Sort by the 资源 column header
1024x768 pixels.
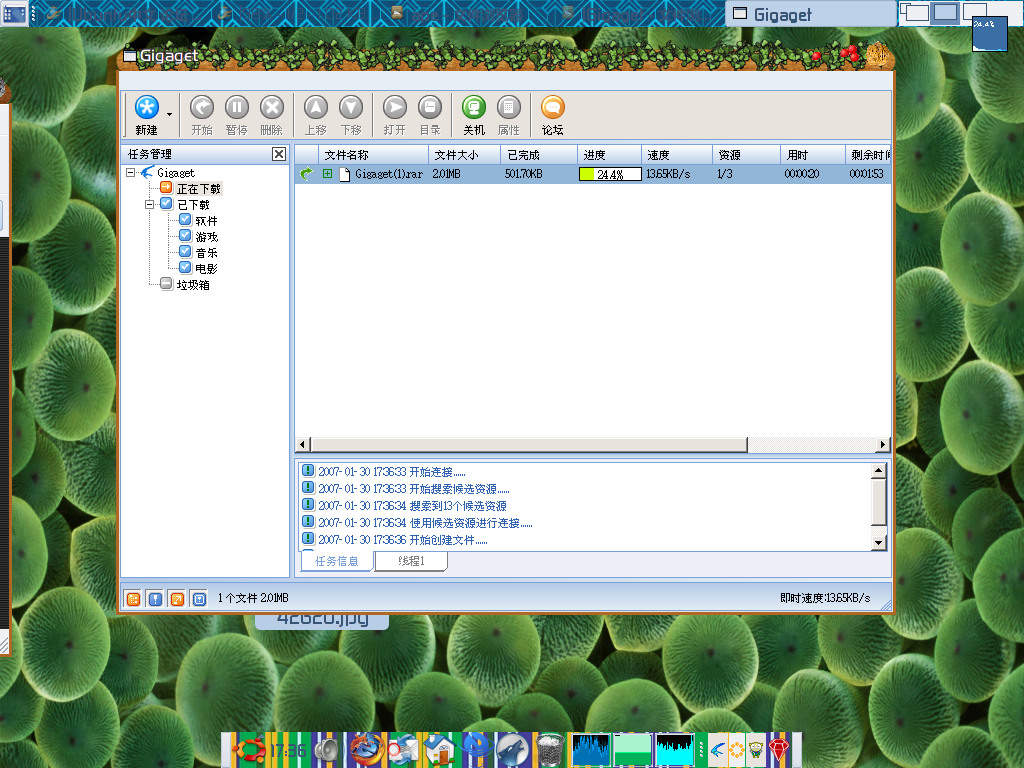[x=746, y=155]
